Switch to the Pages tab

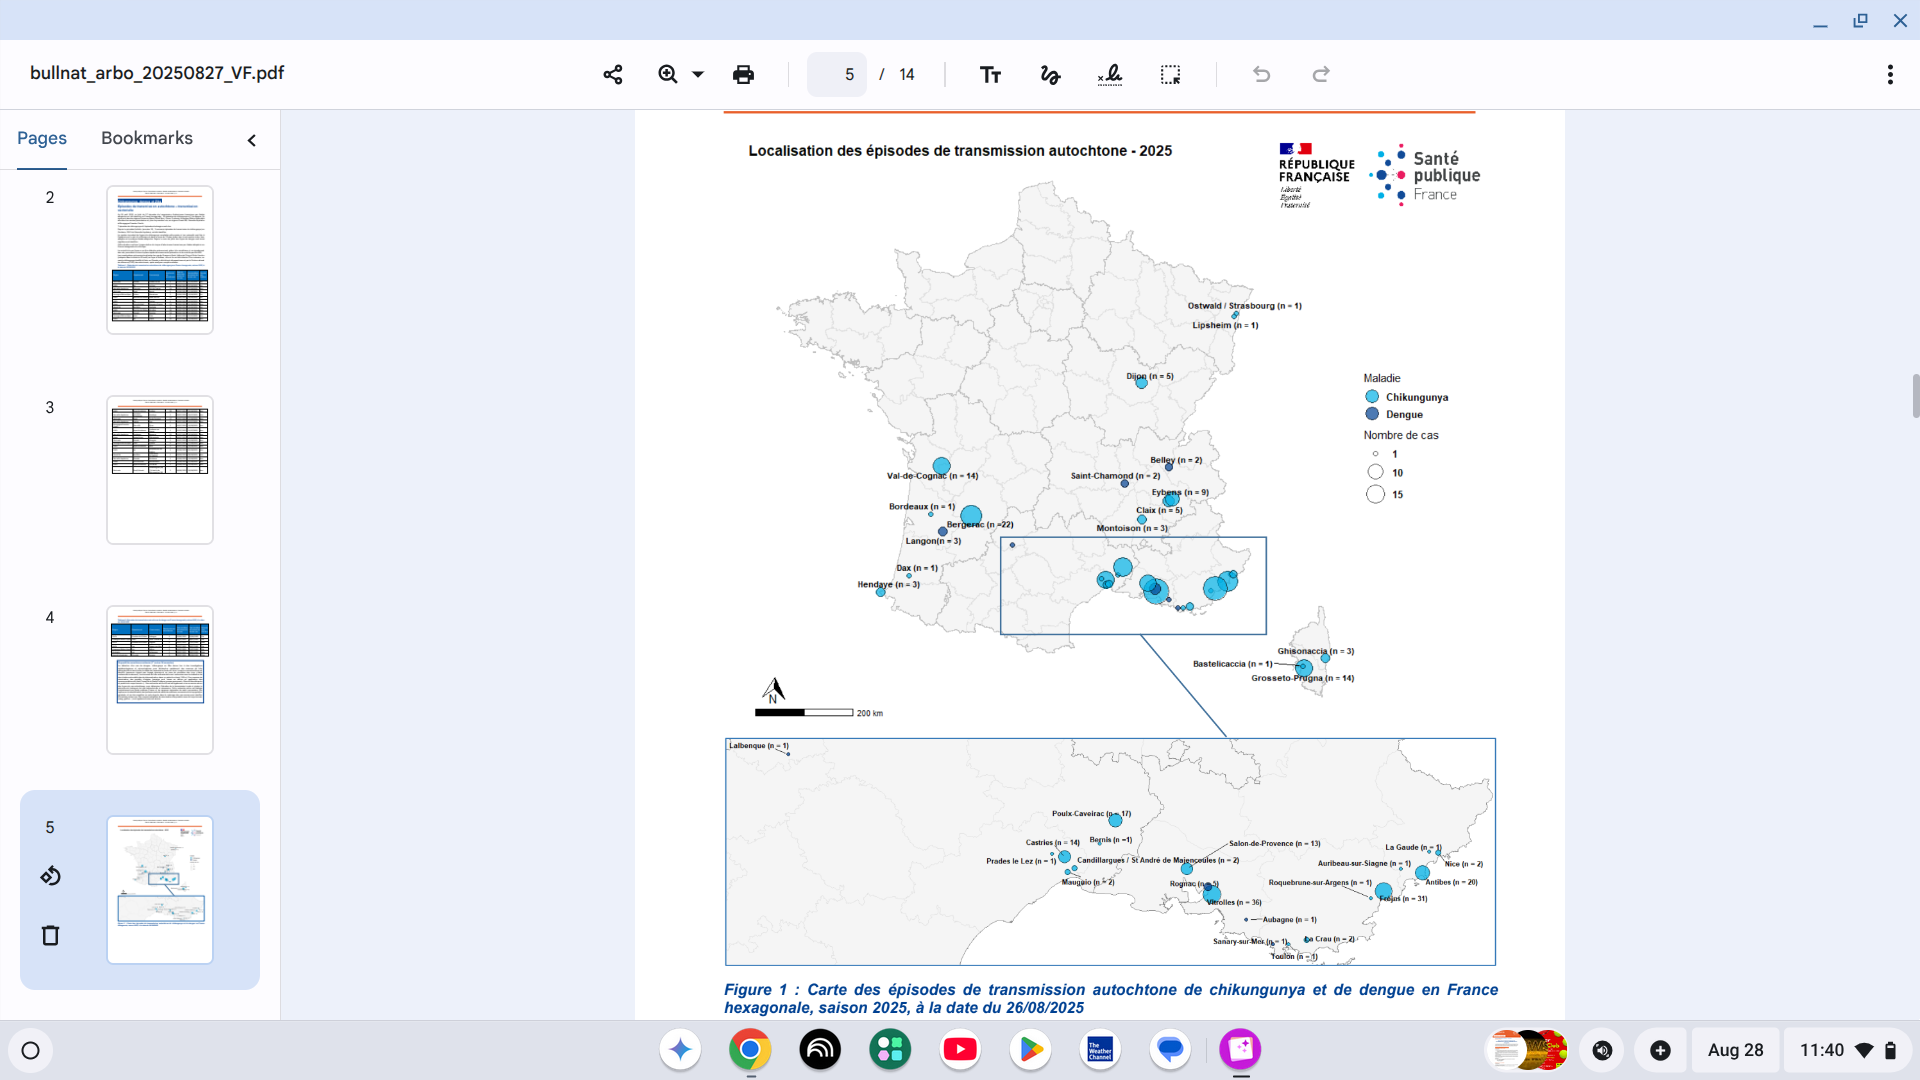[42, 138]
